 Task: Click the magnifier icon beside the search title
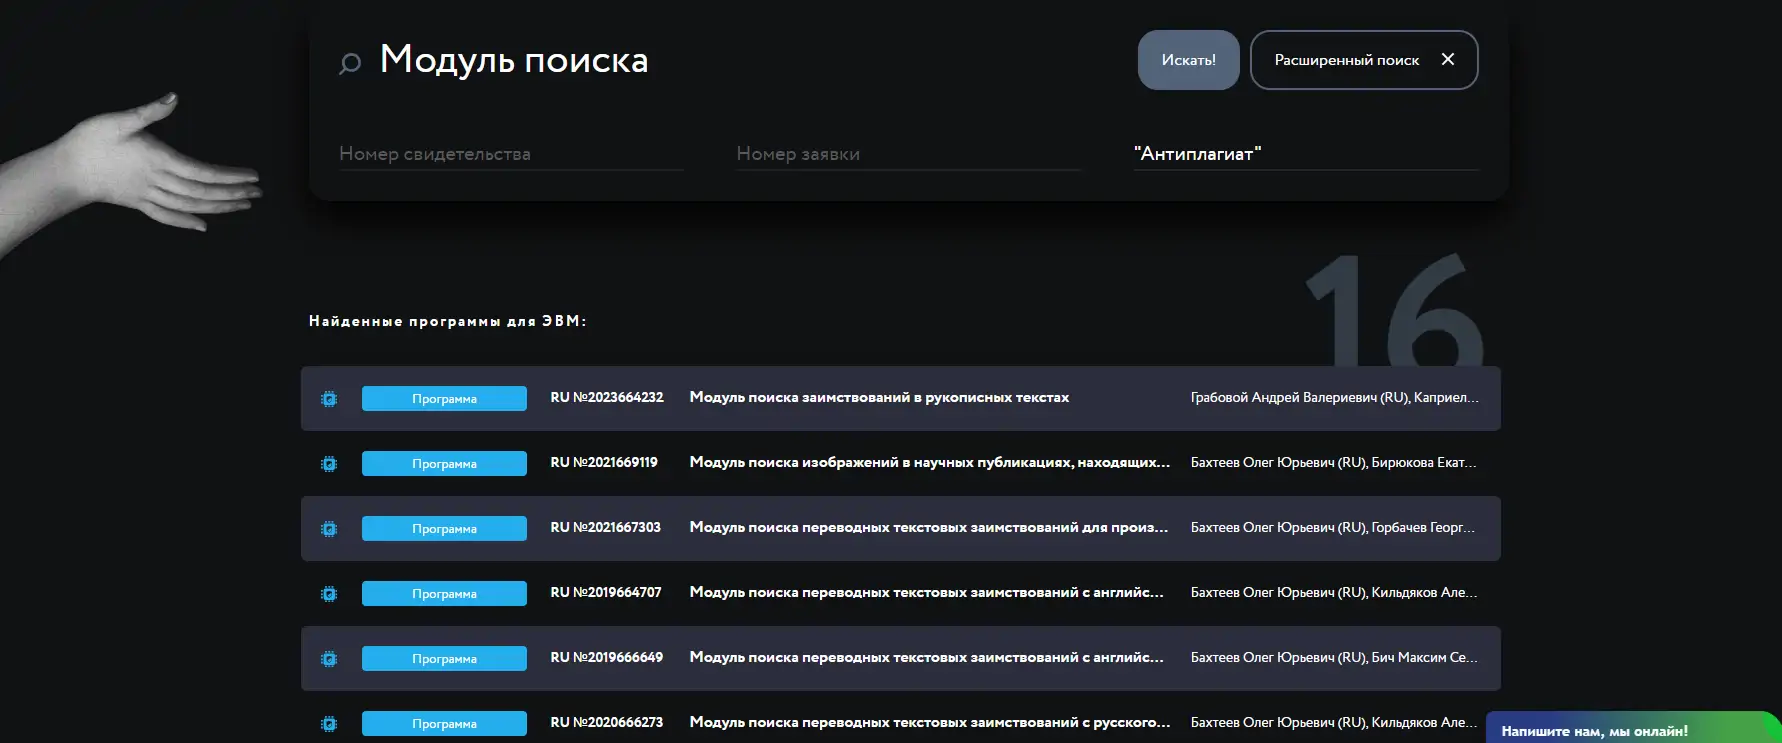click(x=349, y=64)
